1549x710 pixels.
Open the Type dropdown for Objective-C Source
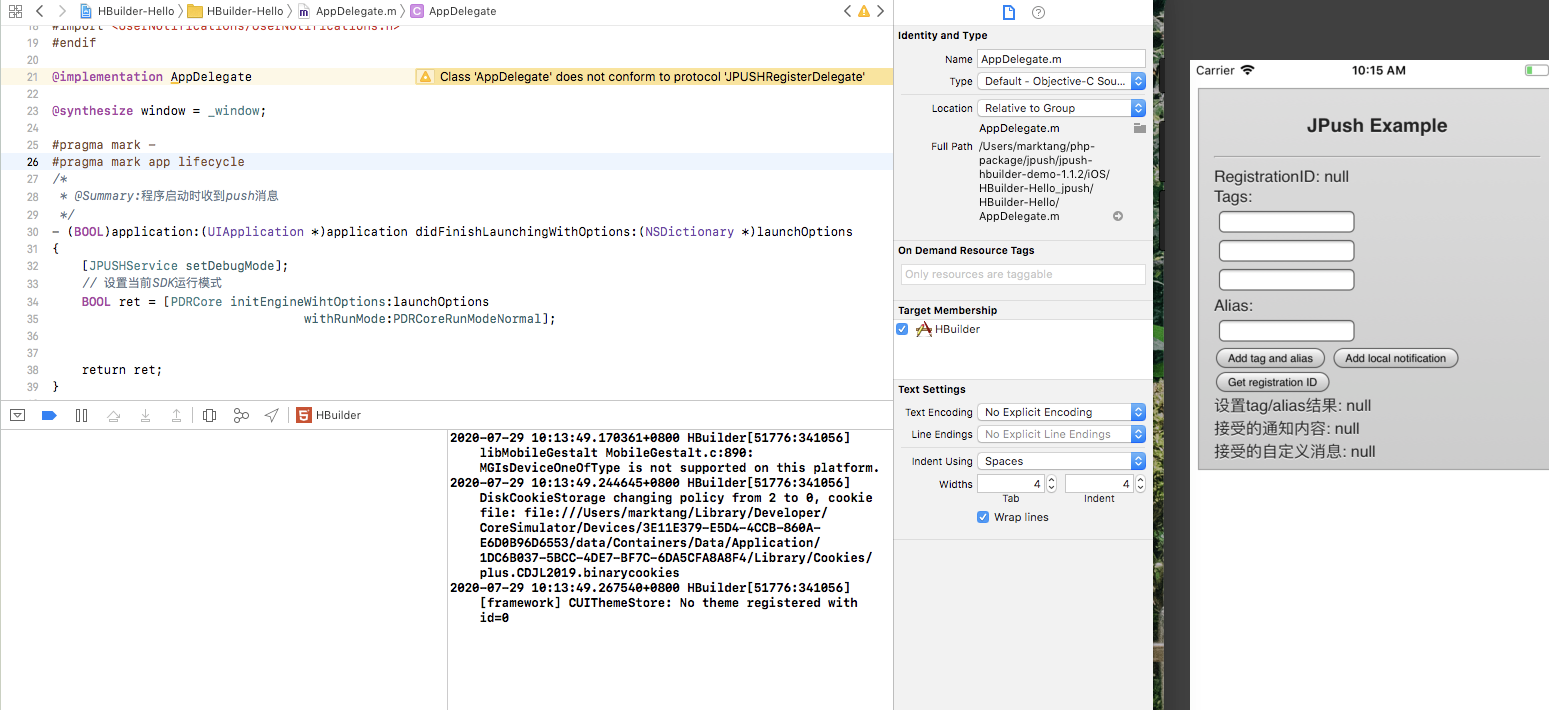pos(1061,81)
